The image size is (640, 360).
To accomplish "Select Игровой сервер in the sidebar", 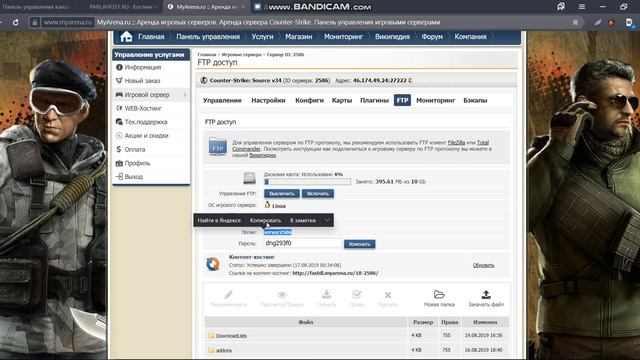I will pos(147,95).
